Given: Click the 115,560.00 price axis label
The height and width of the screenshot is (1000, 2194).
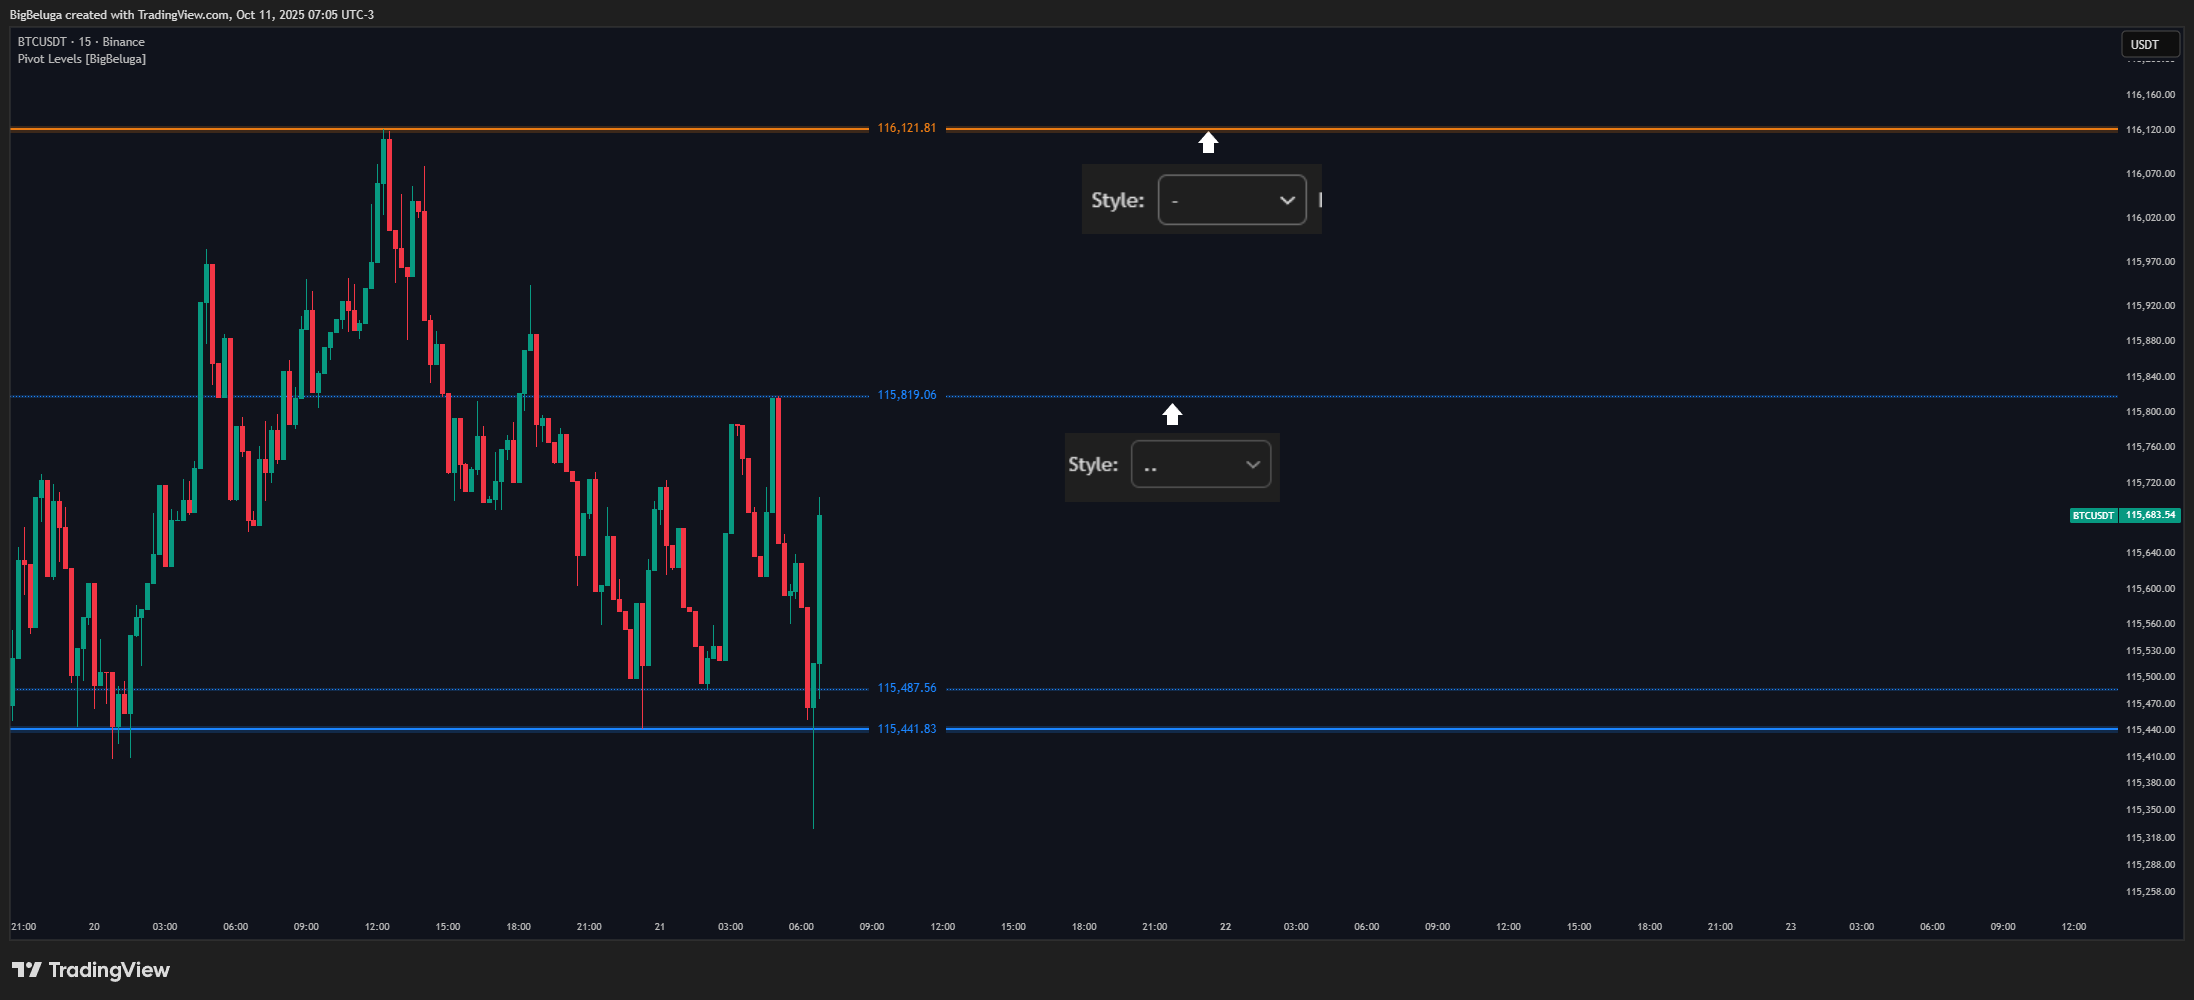Looking at the screenshot, I should pos(2150,624).
